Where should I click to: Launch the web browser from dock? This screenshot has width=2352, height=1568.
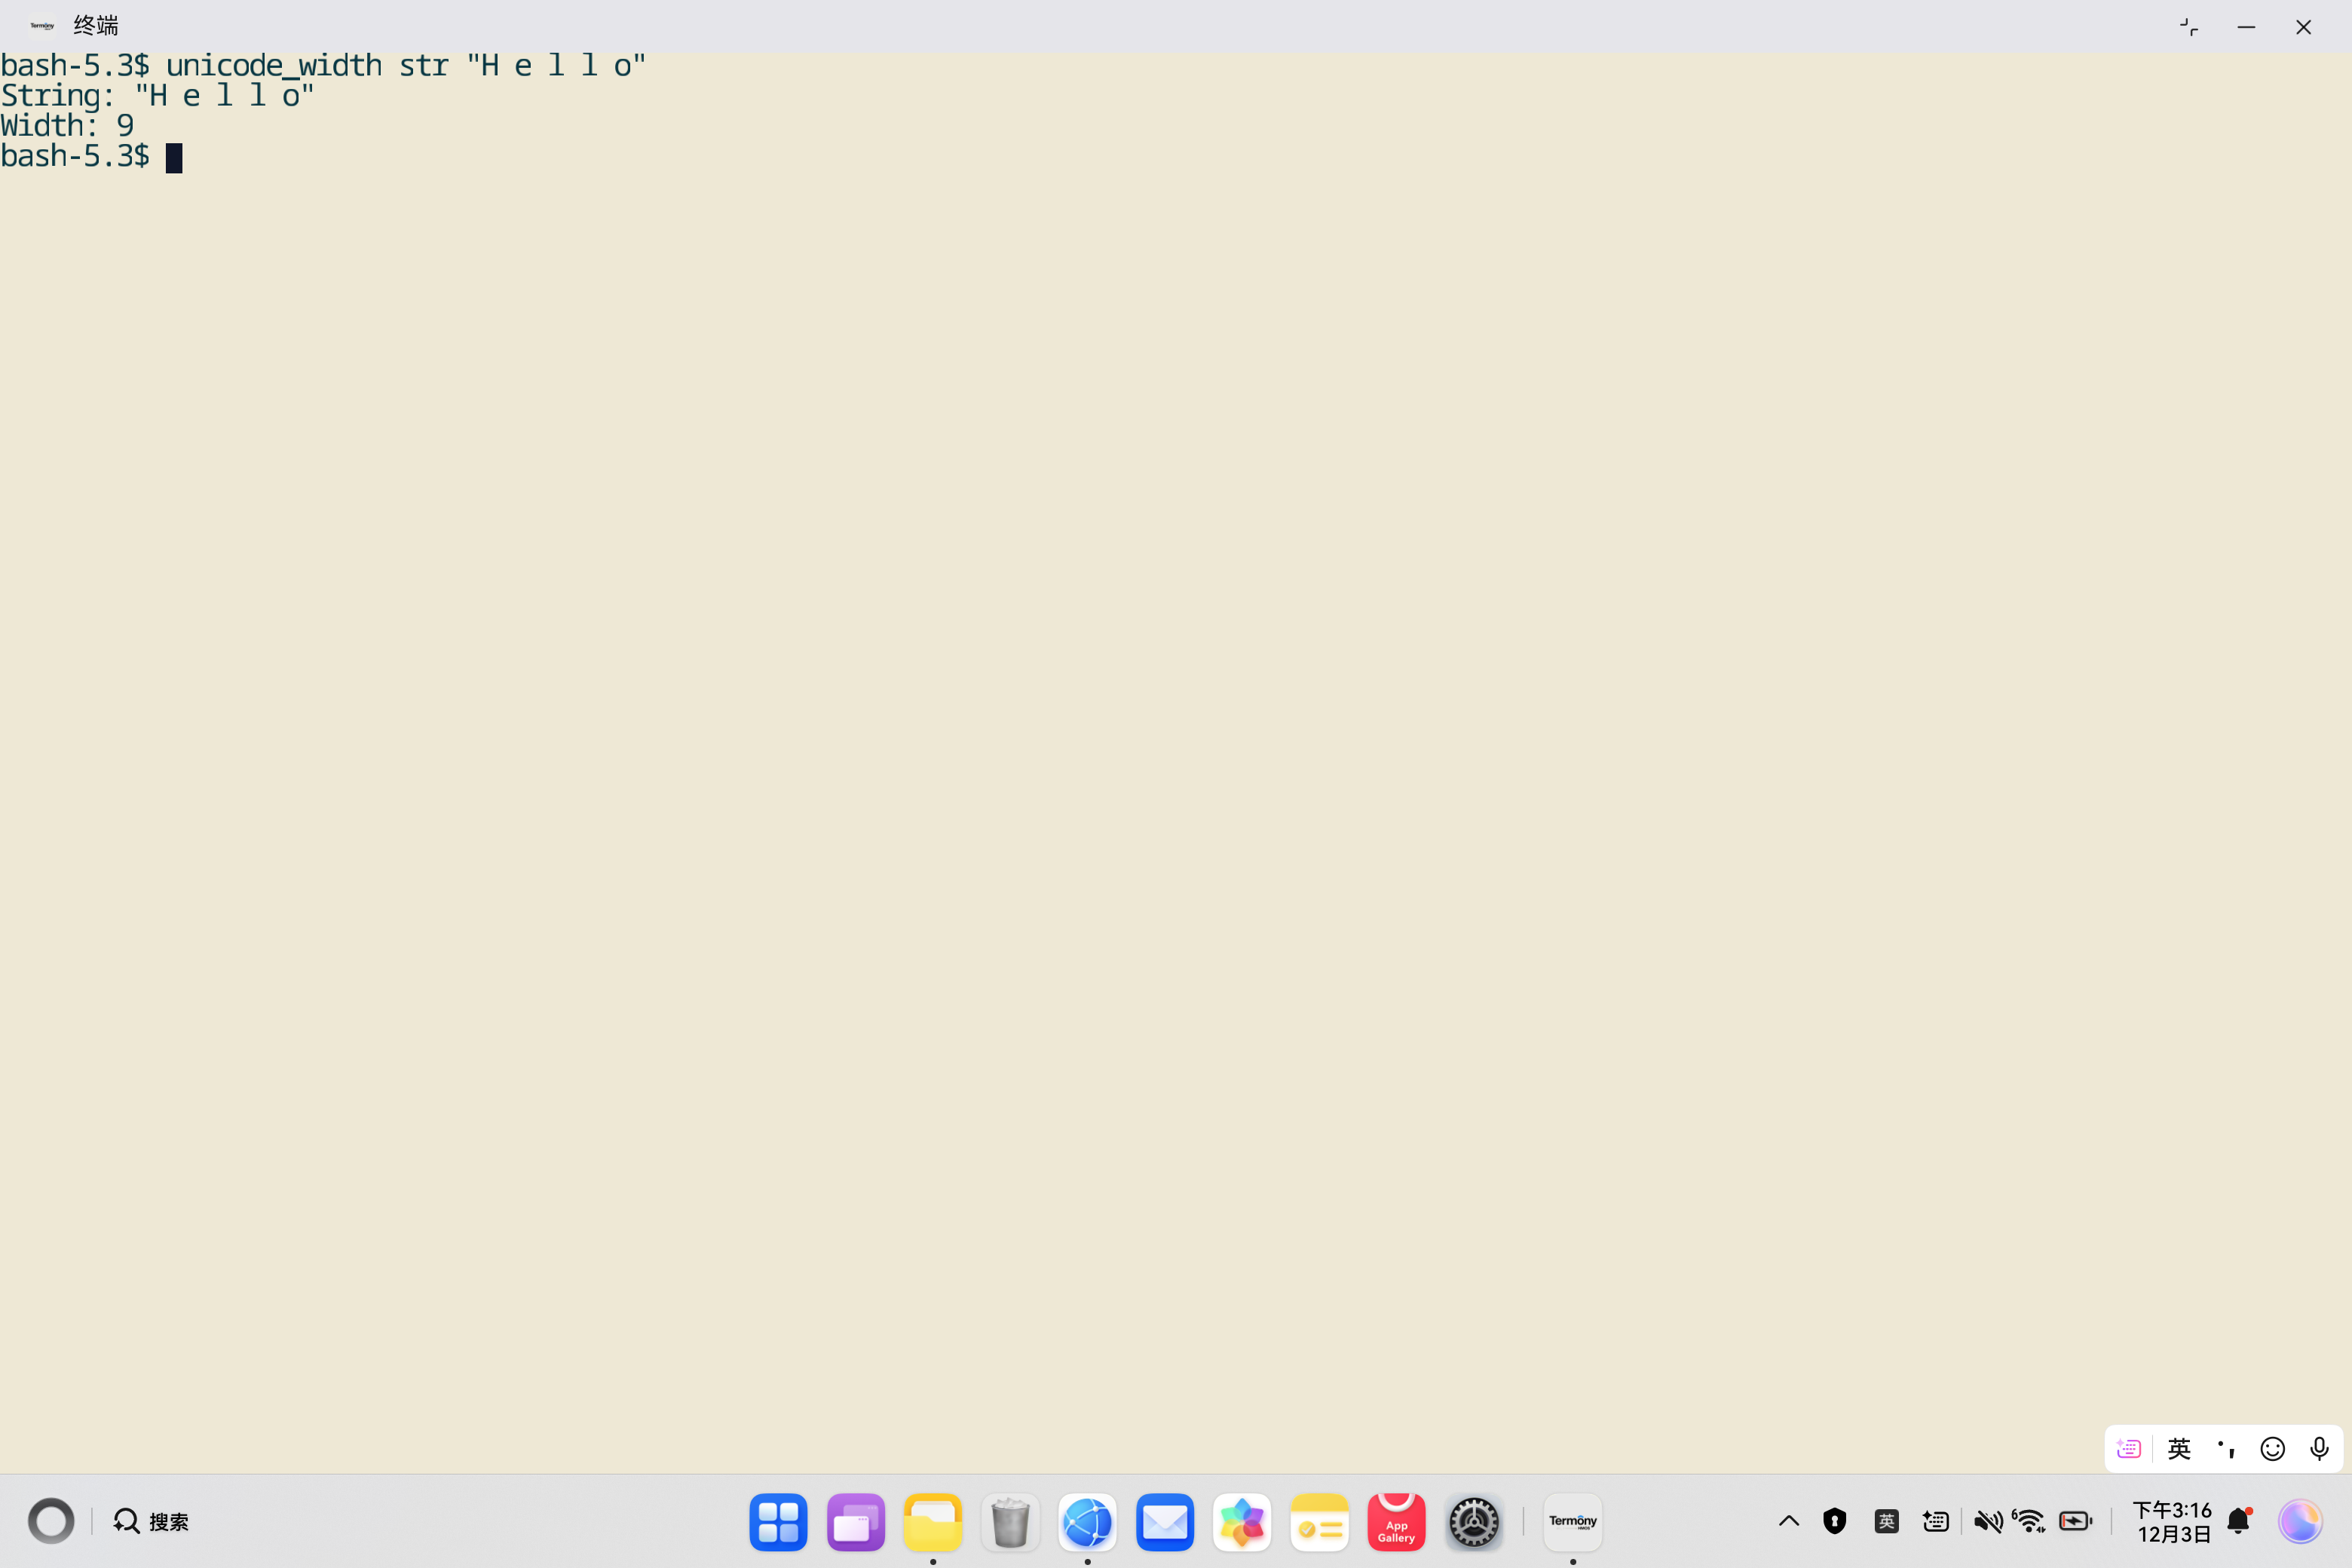pyautogui.click(x=1087, y=1521)
